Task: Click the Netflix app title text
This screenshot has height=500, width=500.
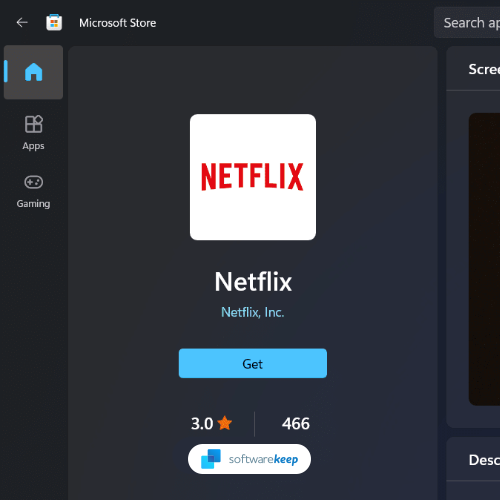Action: [253, 282]
